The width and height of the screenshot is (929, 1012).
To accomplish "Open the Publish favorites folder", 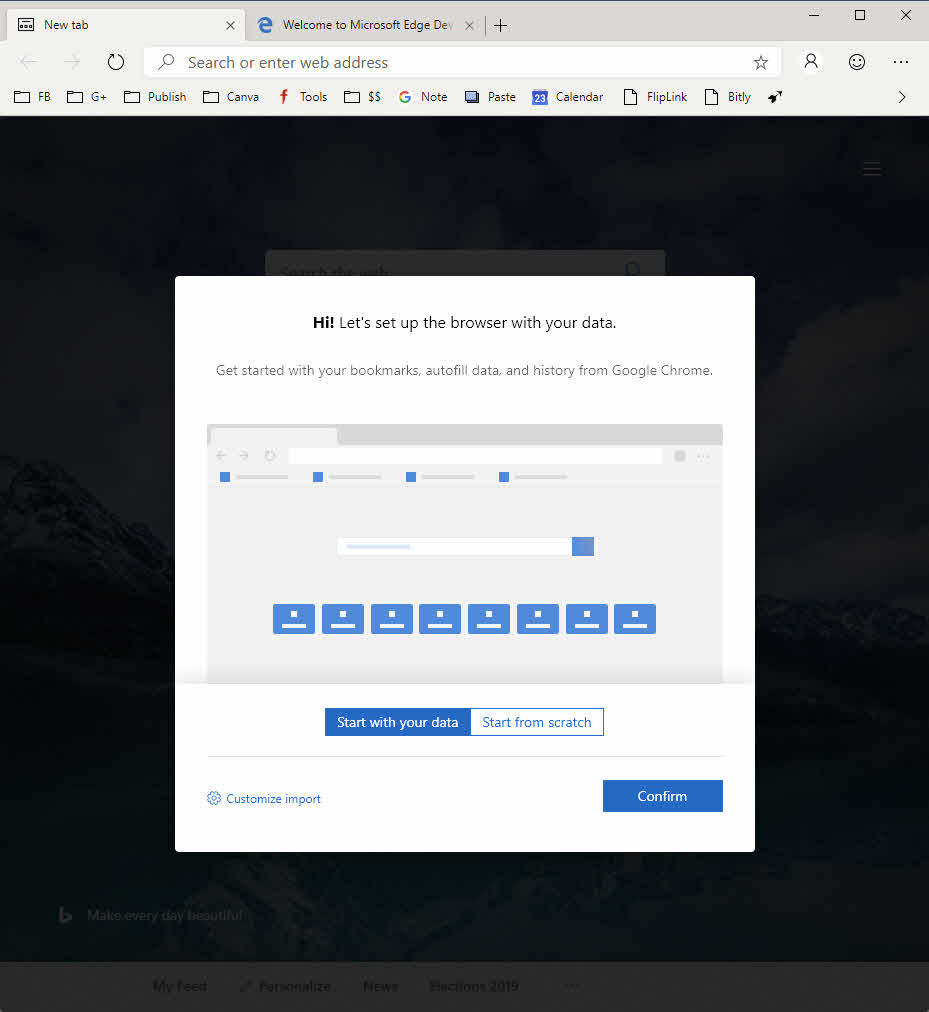I will click(155, 97).
